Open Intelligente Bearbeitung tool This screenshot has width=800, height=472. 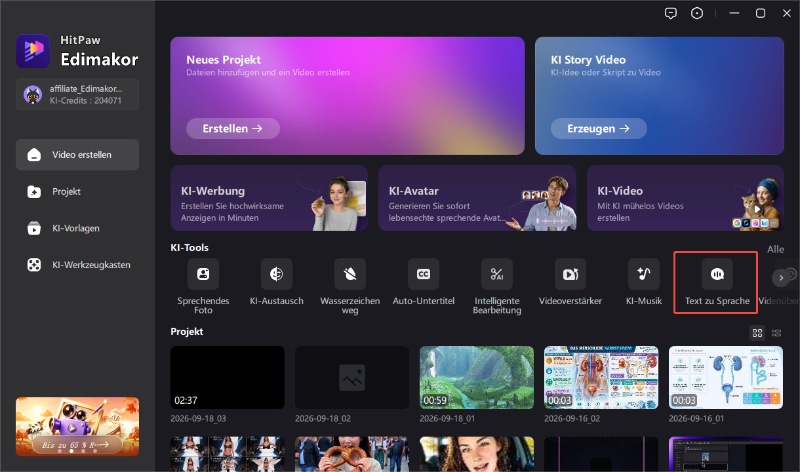[497, 286]
